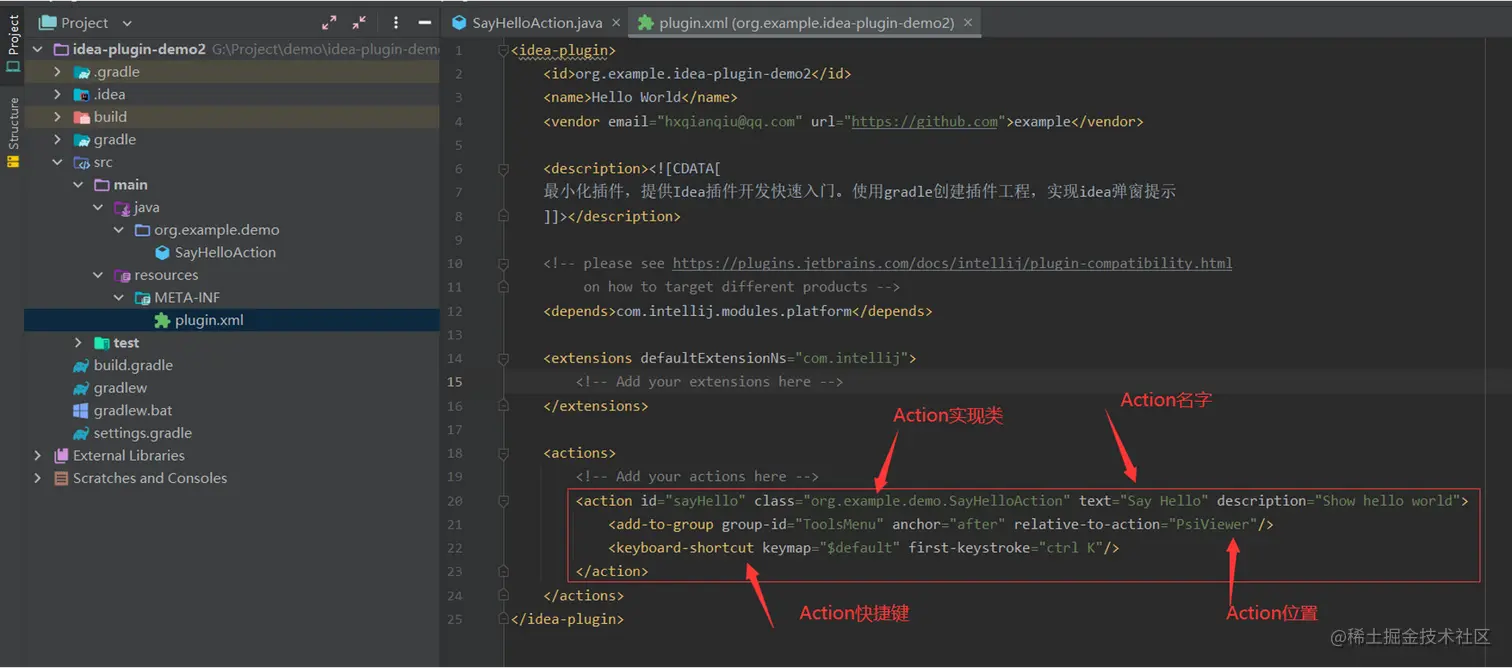Screen dimensions: 1512x668
Task: Select gradlew.bat in project tree
Action: pos(133,411)
